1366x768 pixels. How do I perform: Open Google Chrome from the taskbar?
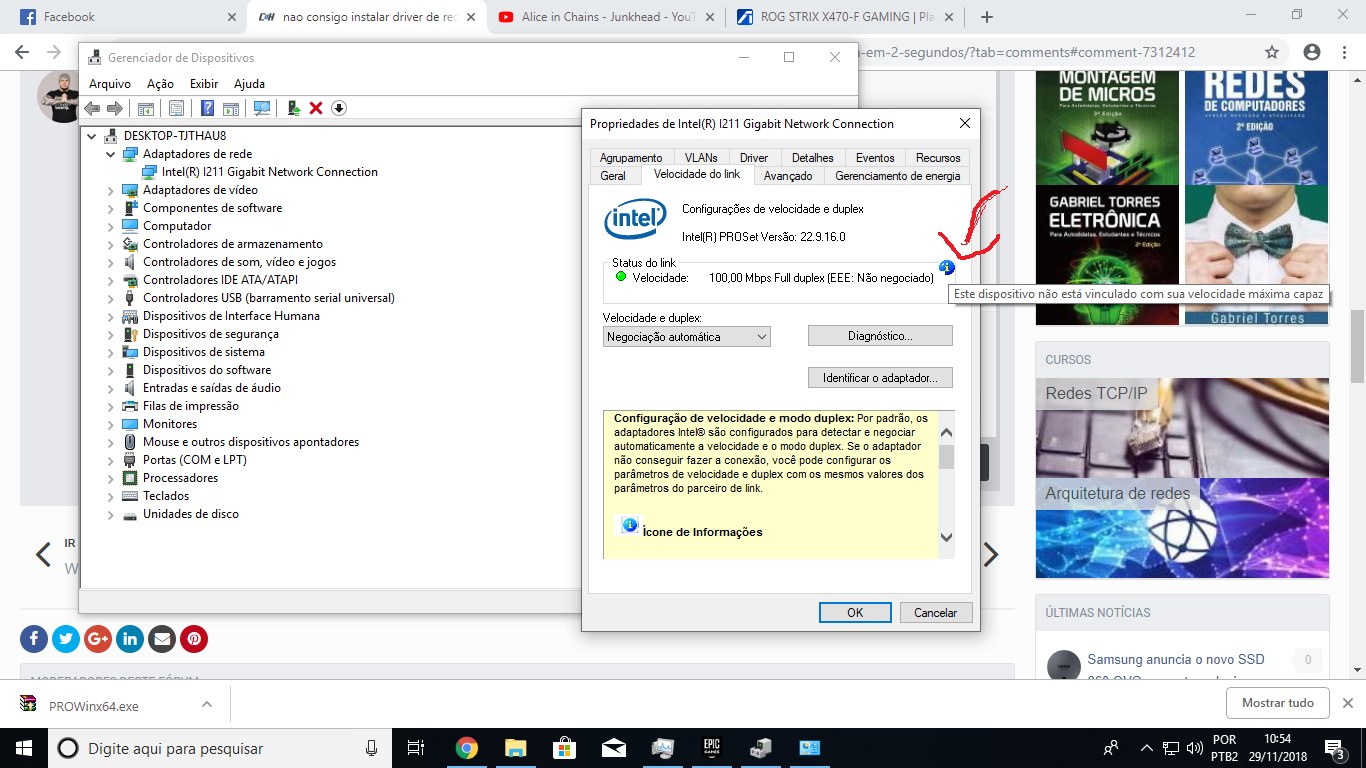pyautogui.click(x=466, y=747)
